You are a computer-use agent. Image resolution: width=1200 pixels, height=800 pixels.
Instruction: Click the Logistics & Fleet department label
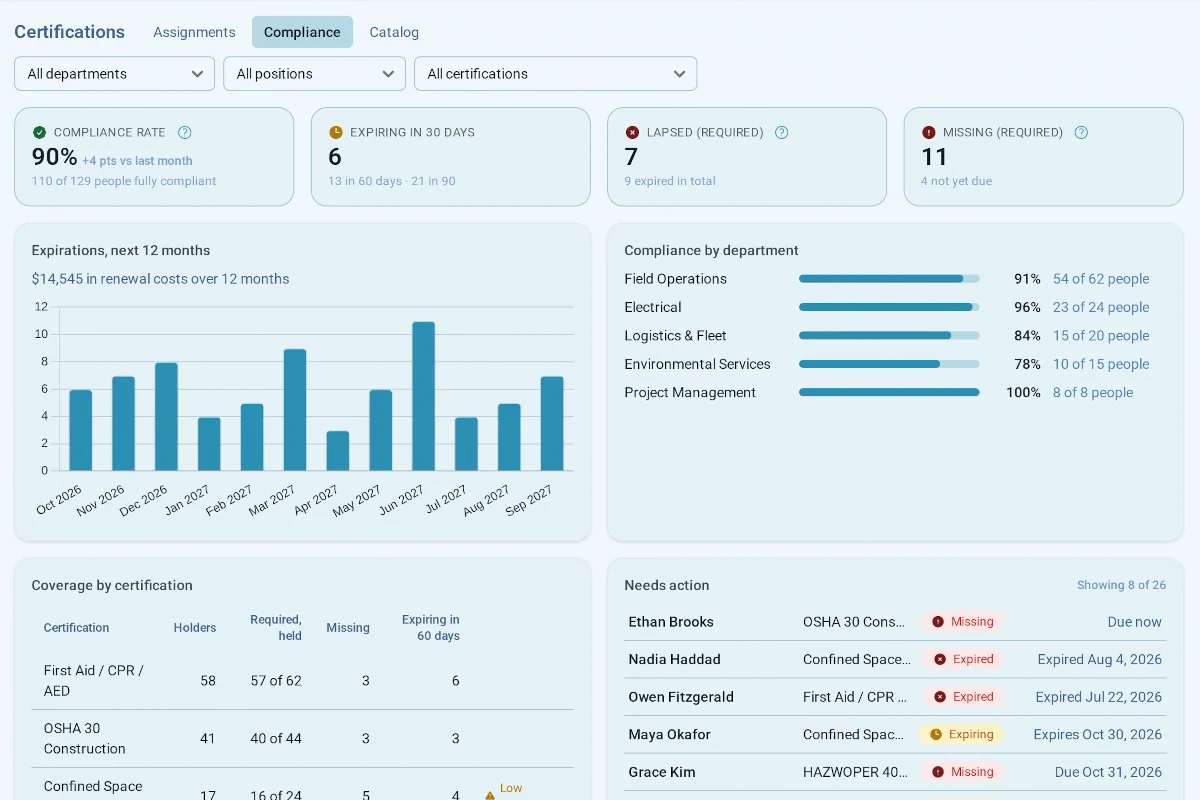[x=675, y=336]
